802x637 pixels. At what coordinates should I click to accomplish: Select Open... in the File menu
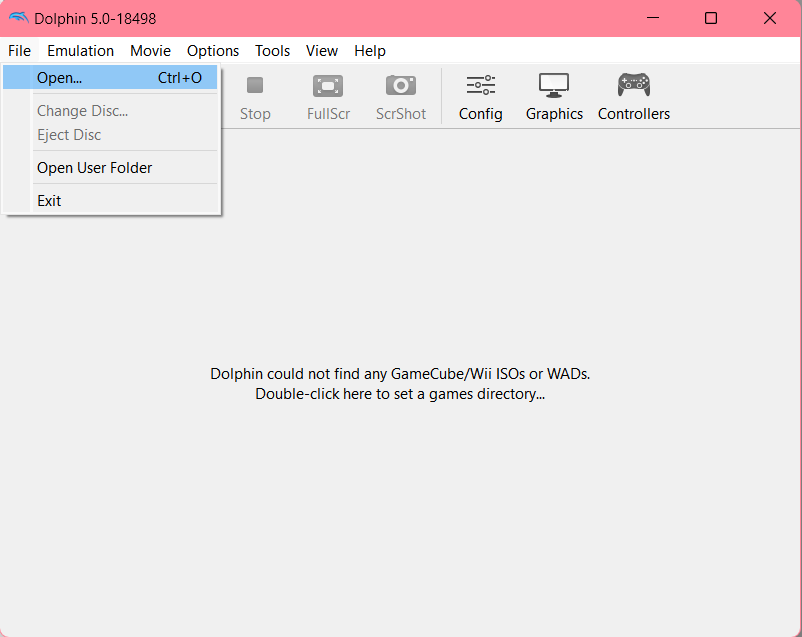(110, 78)
